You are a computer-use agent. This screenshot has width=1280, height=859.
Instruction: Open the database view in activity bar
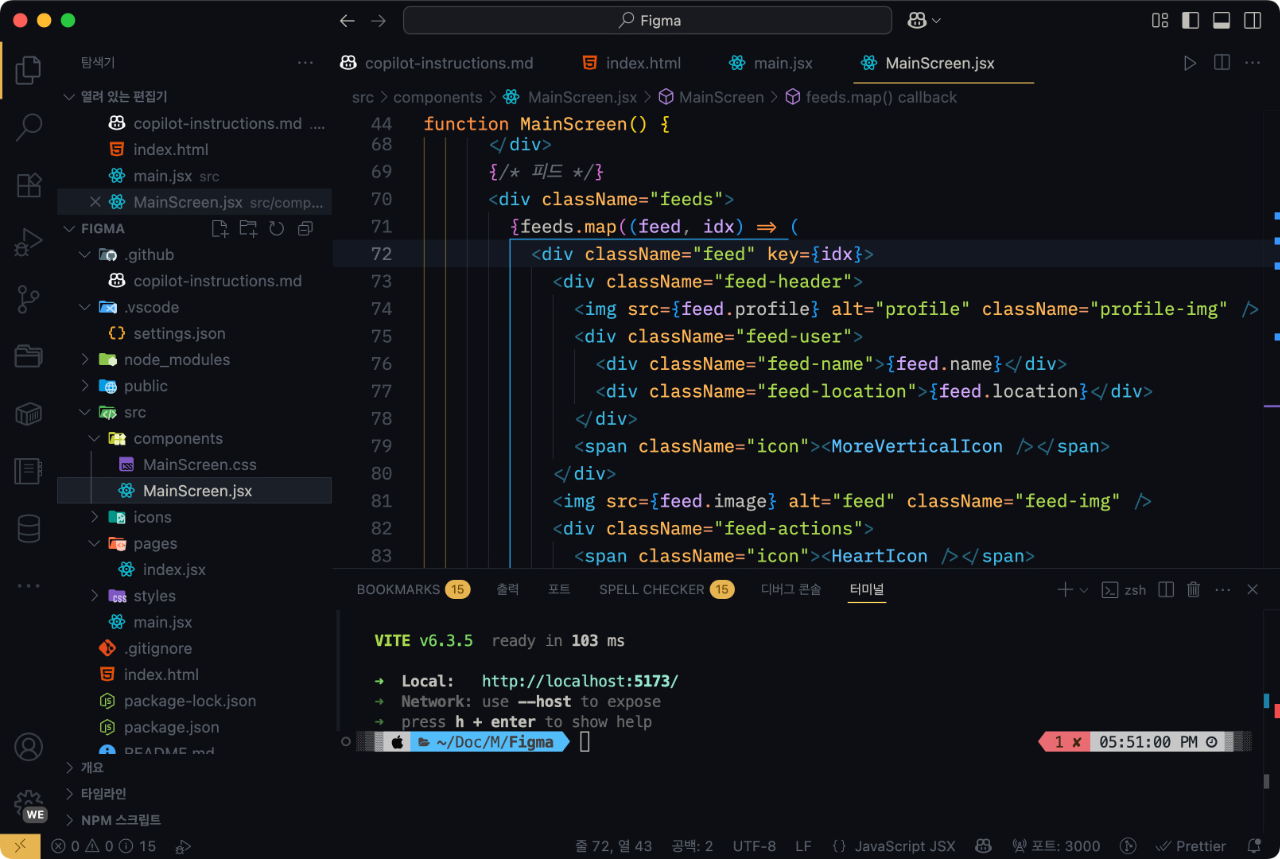(28, 528)
